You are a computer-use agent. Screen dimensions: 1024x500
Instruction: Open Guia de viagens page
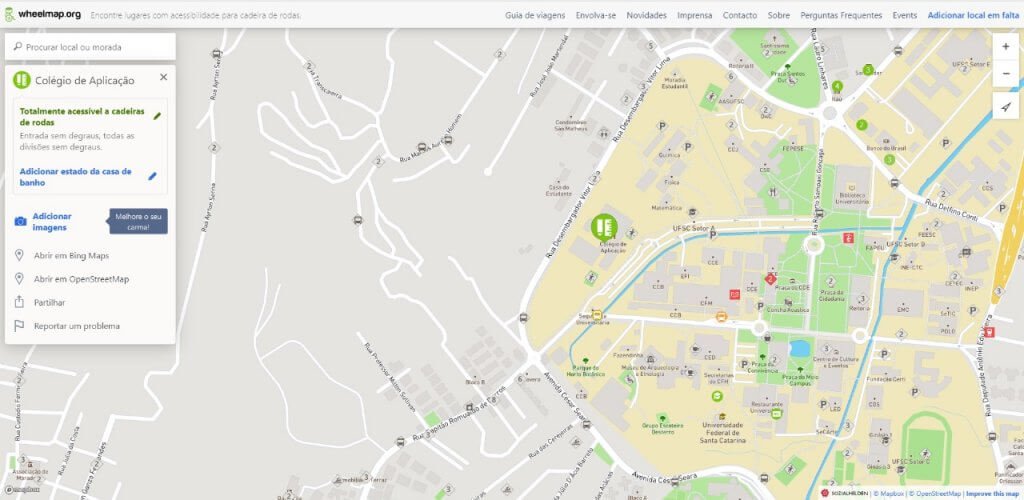tap(535, 15)
